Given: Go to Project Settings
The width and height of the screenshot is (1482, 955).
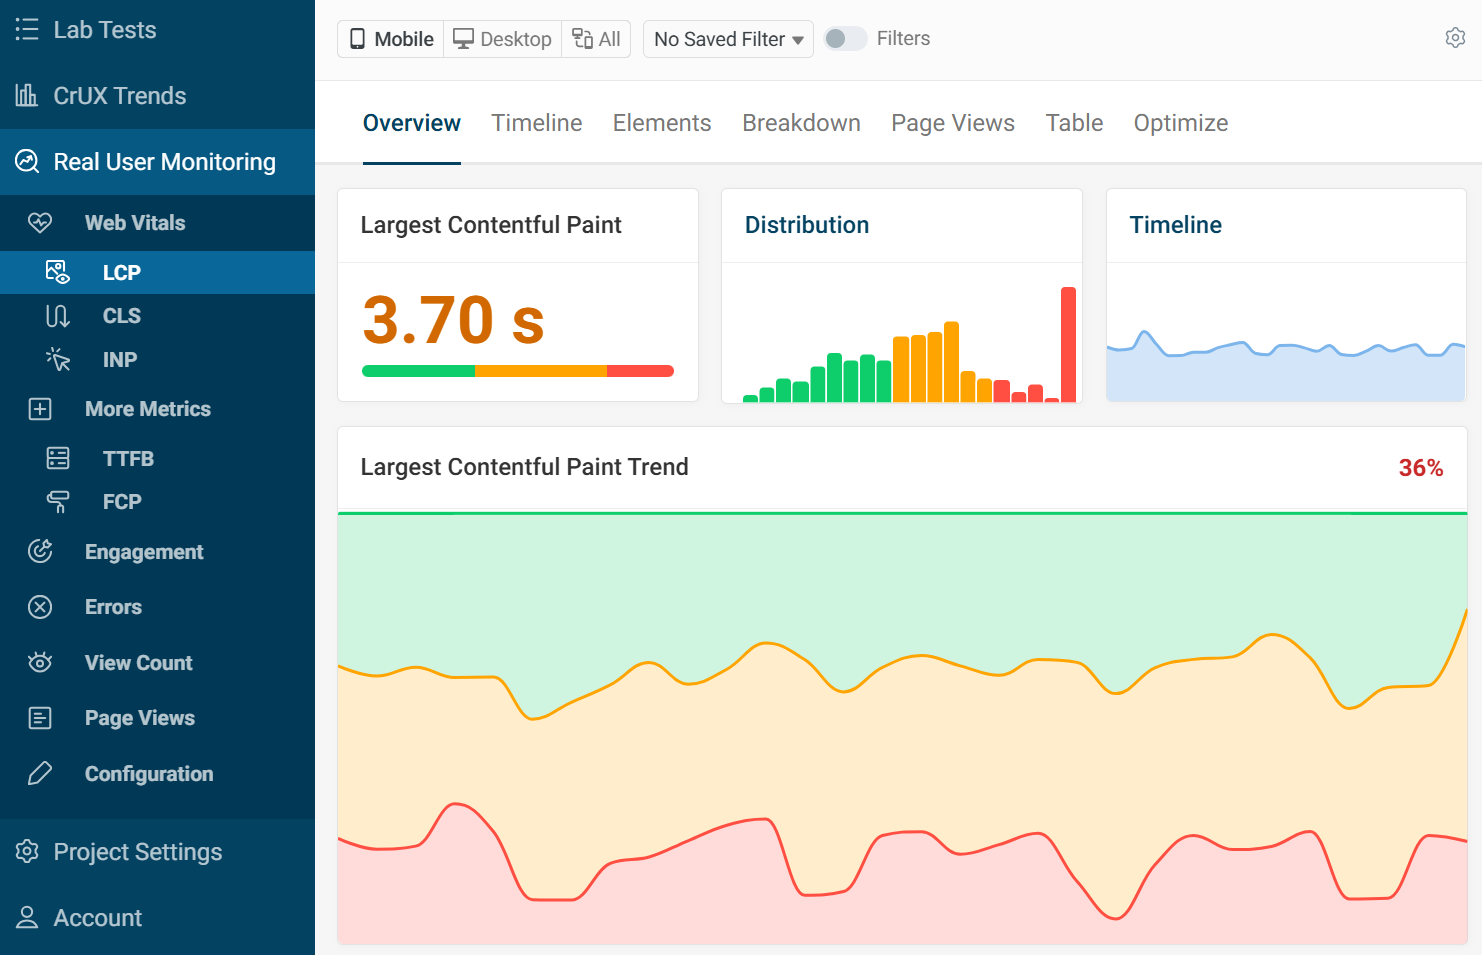Looking at the screenshot, I should pyautogui.click(x=137, y=851).
